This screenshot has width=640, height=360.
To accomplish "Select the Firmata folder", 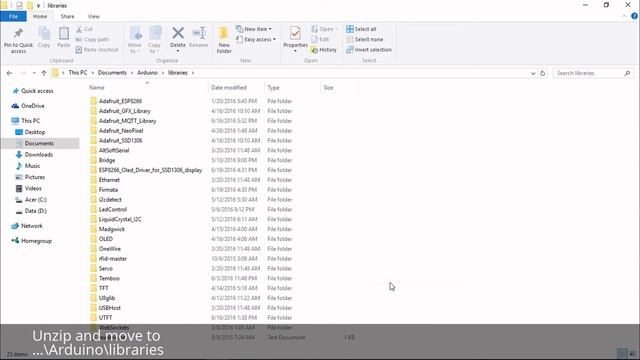I will coord(108,190).
